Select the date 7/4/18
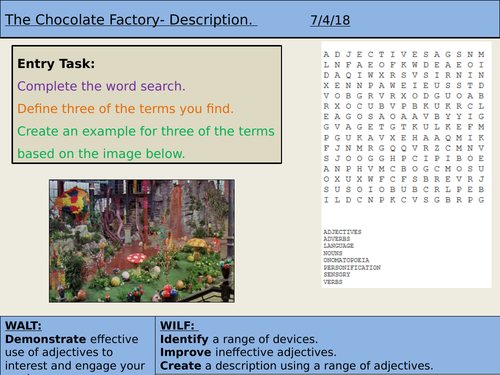Image resolution: width=500 pixels, height=375 pixels. tap(330, 20)
